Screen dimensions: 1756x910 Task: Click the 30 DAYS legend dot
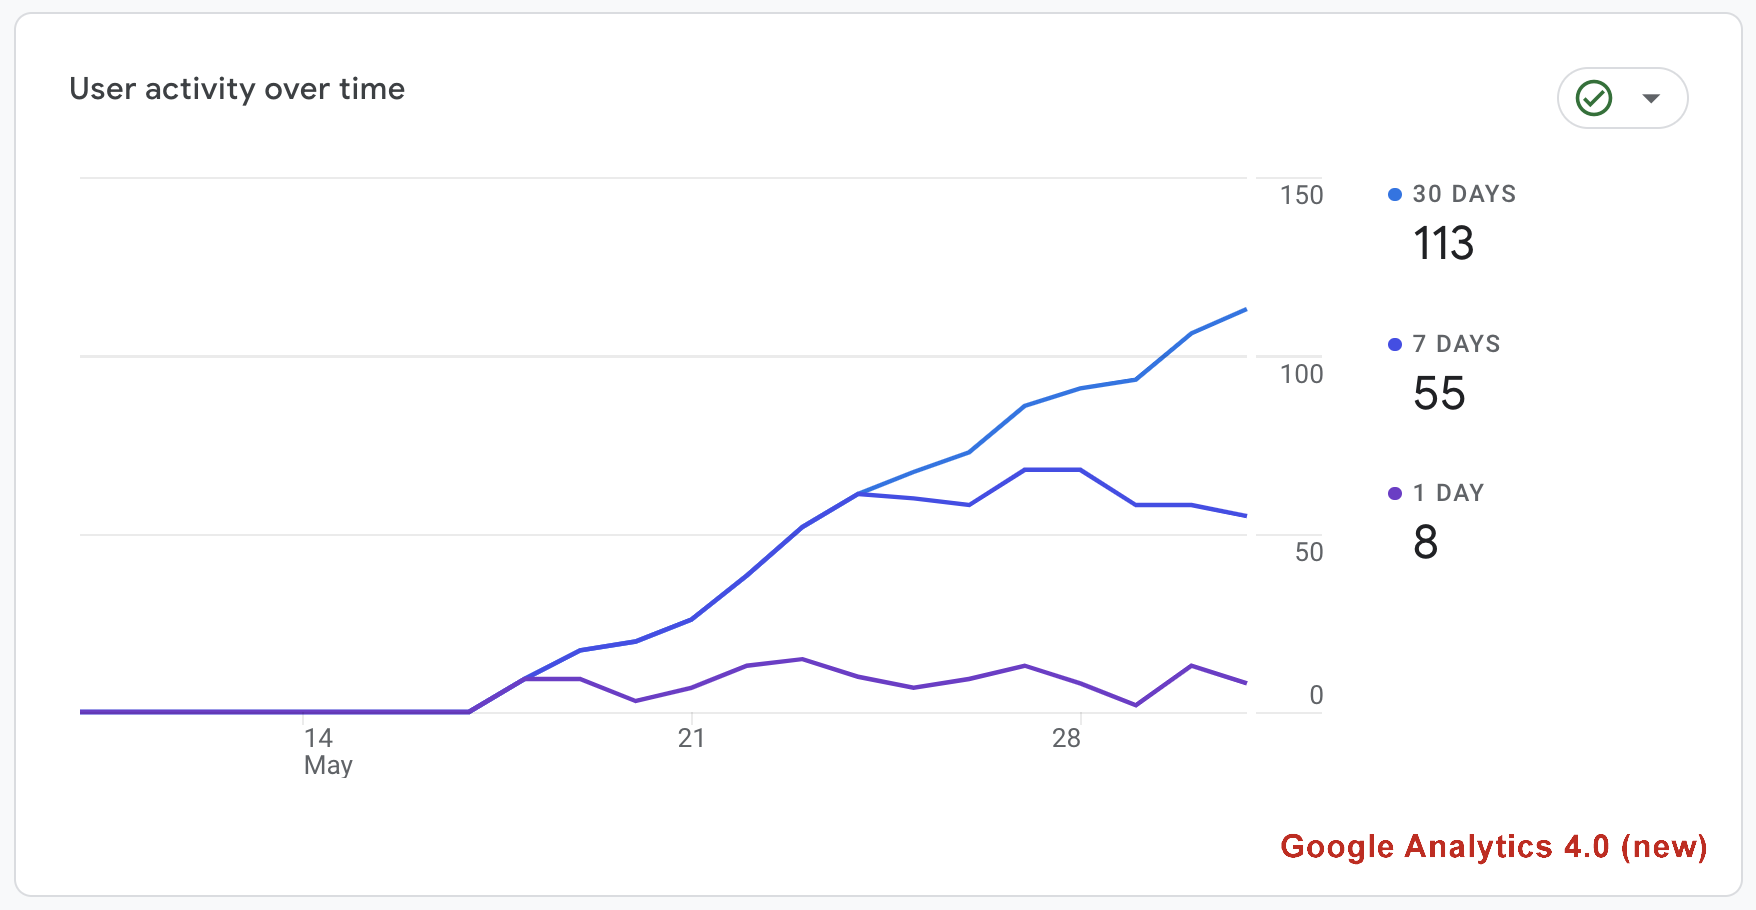pos(1395,195)
